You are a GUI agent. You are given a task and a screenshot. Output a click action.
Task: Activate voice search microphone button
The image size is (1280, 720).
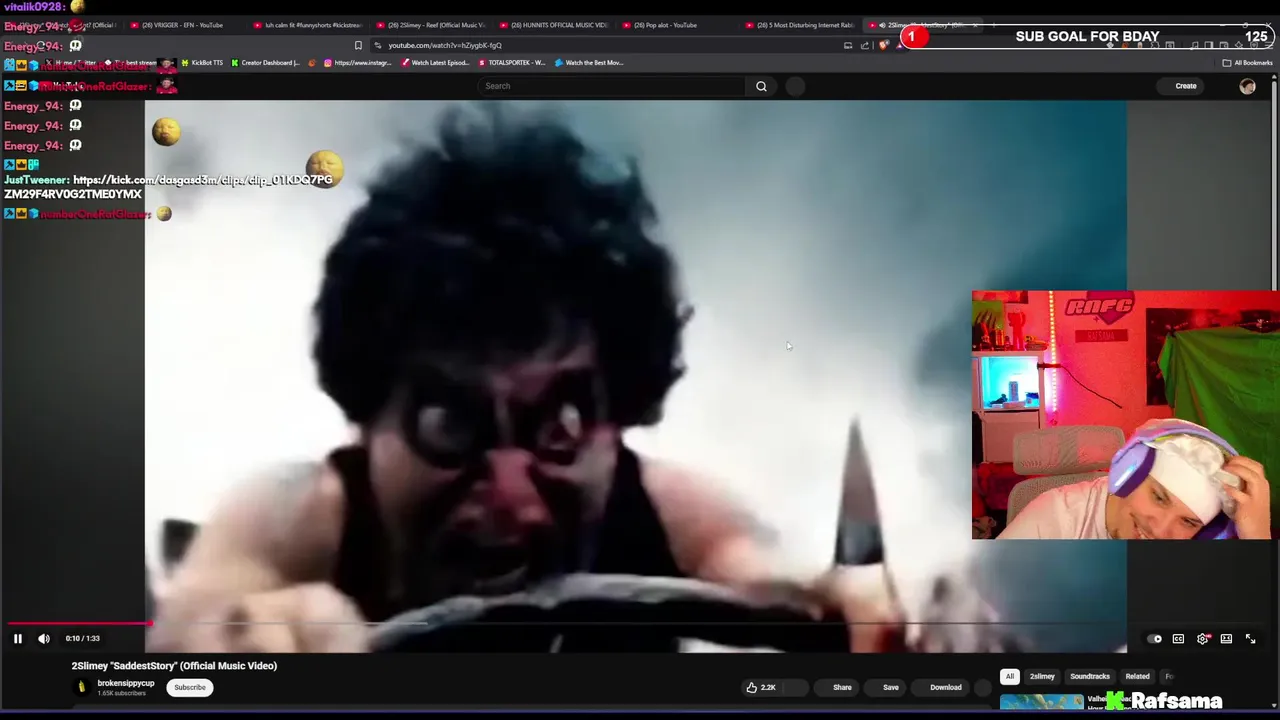tap(795, 86)
